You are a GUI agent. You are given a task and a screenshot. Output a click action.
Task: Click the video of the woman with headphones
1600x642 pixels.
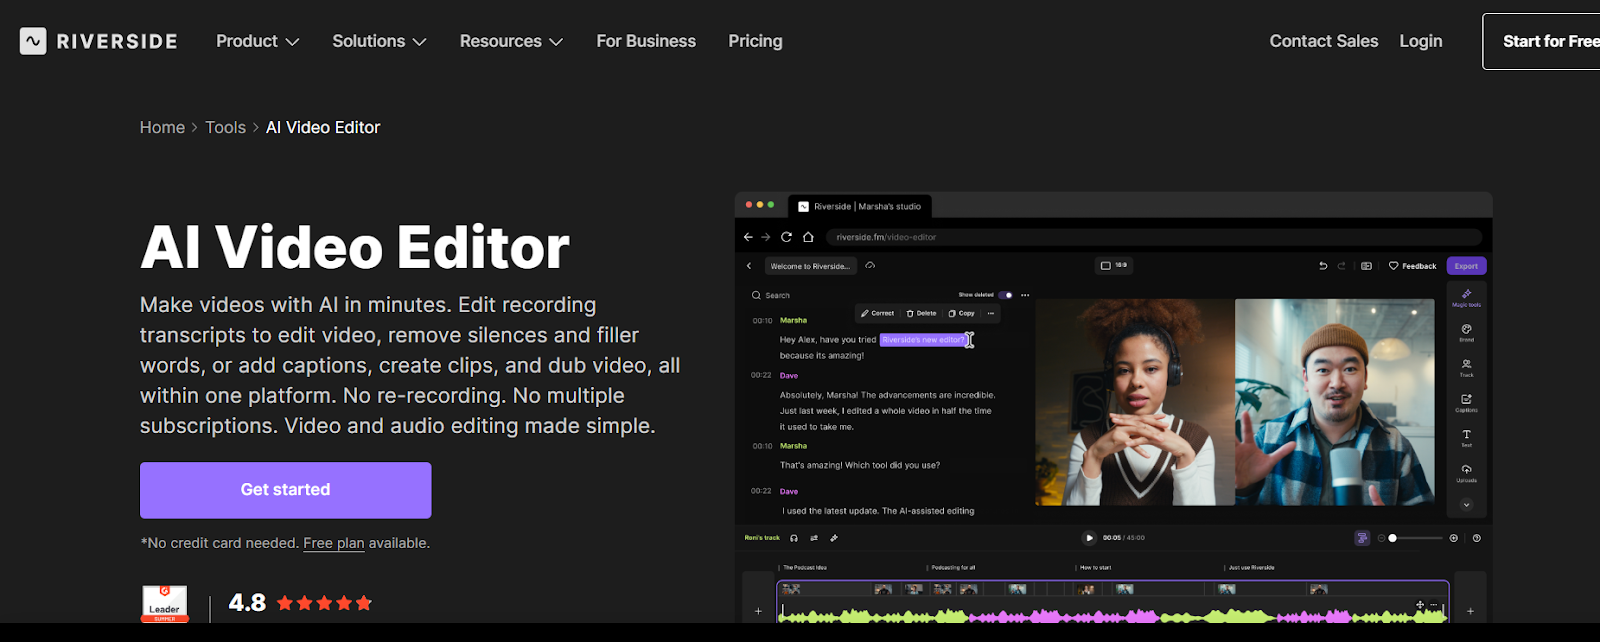1135,402
